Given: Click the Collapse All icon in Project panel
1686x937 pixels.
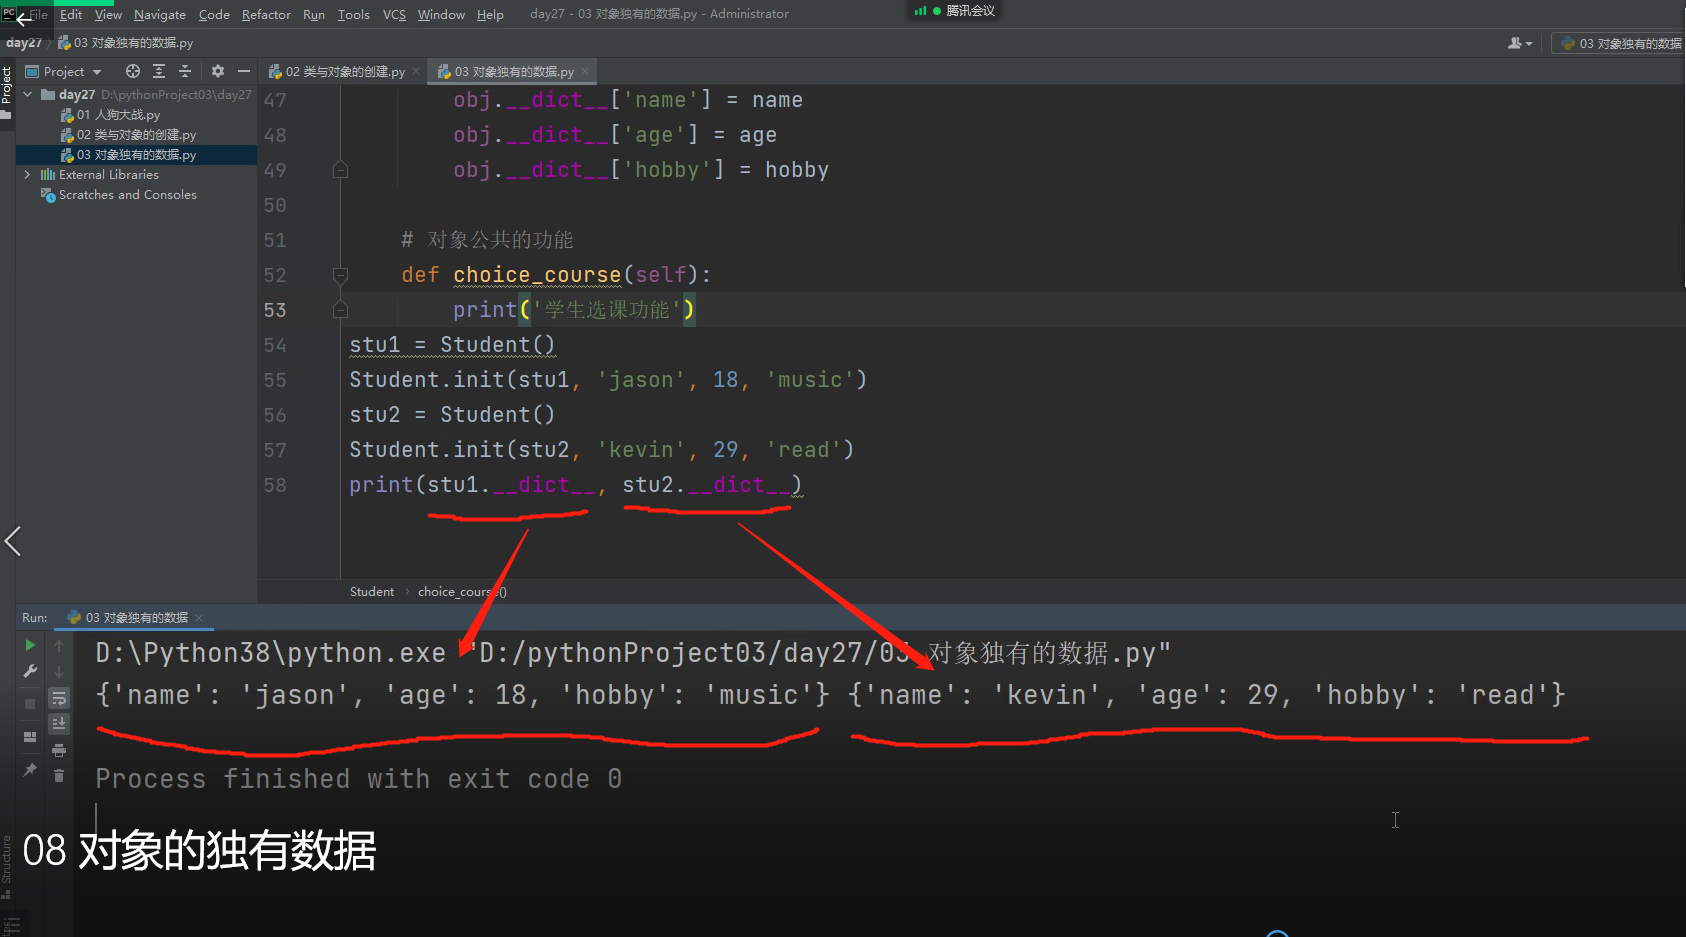Looking at the screenshot, I should [x=185, y=71].
